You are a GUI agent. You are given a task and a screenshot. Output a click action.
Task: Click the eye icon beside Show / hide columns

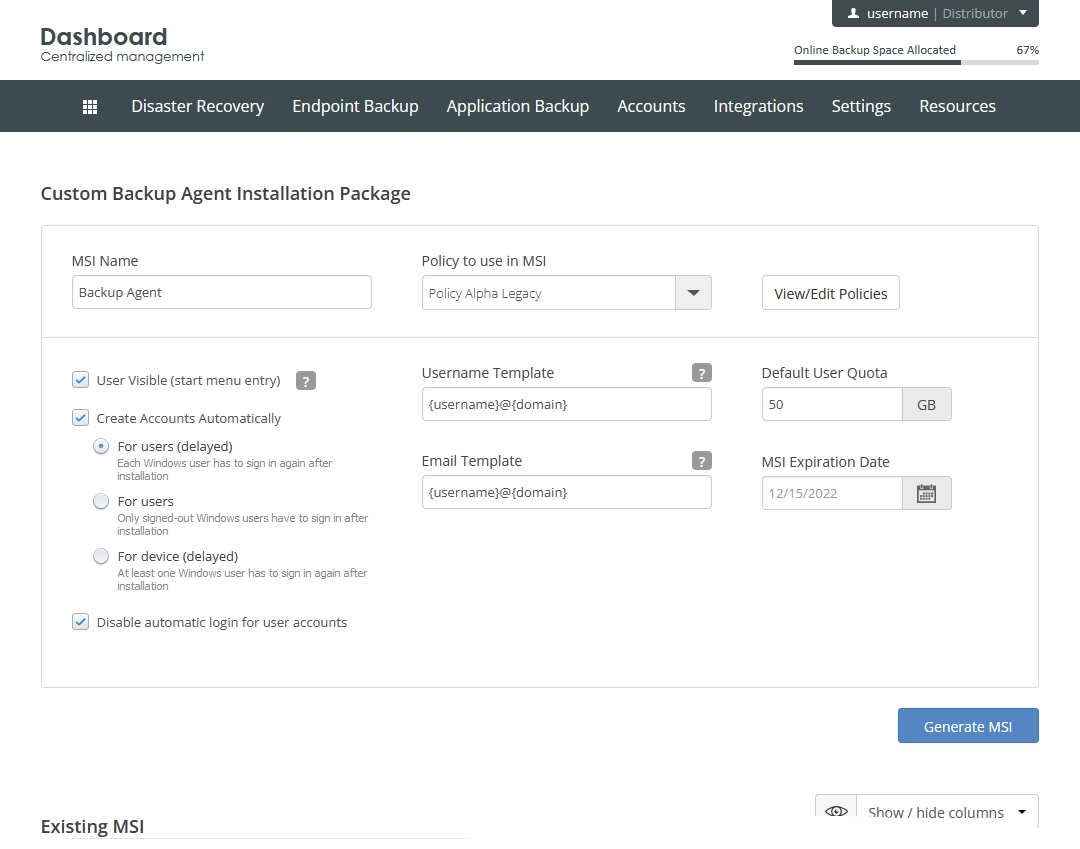tap(836, 811)
